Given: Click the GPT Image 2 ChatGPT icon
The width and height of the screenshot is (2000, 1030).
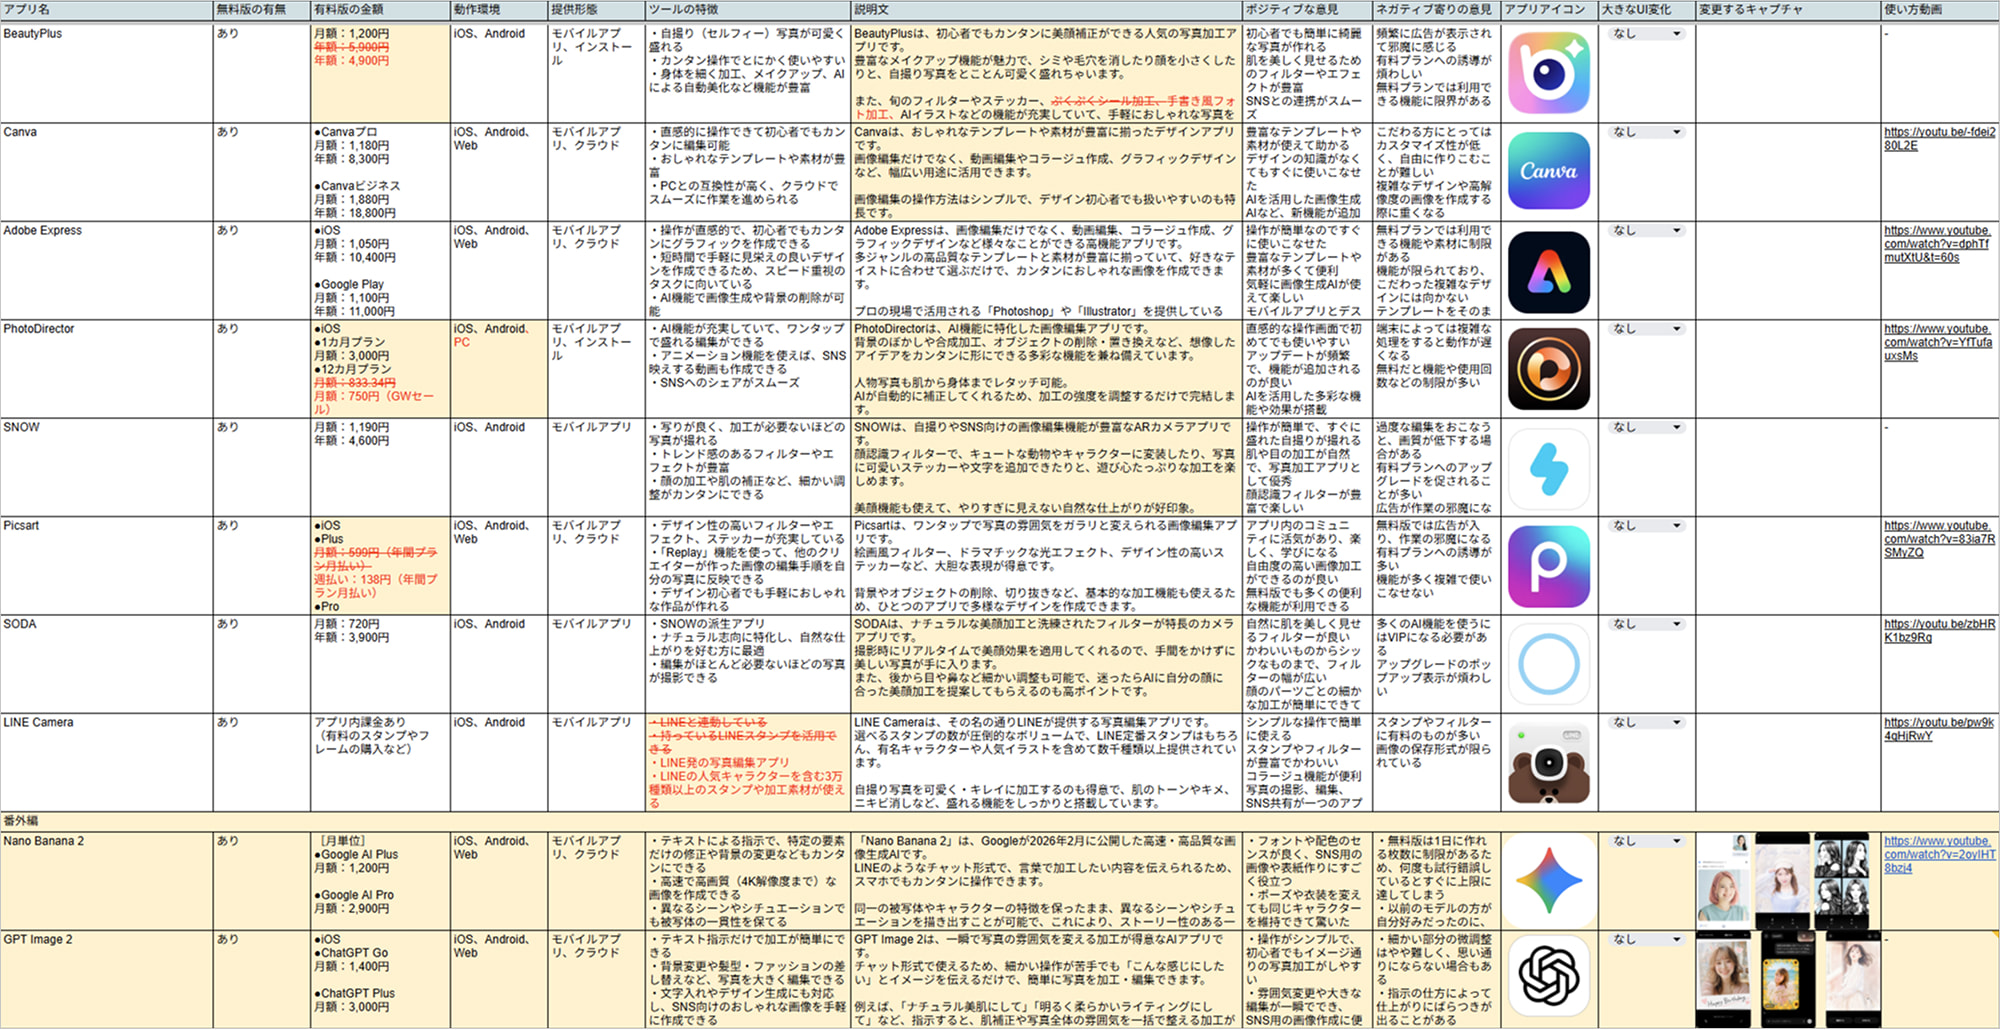Looking at the screenshot, I should pos(1549,976).
